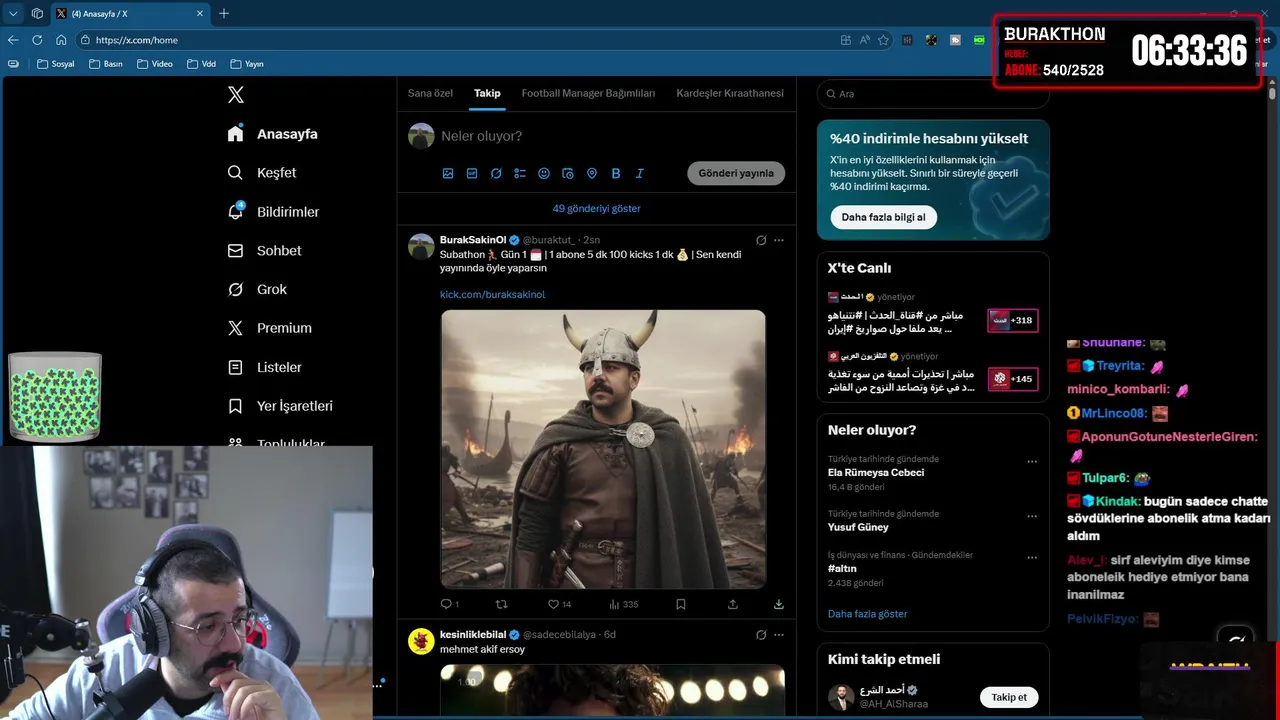
Task: Bookmark the BurakSakinOl post
Action: [681, 604]
